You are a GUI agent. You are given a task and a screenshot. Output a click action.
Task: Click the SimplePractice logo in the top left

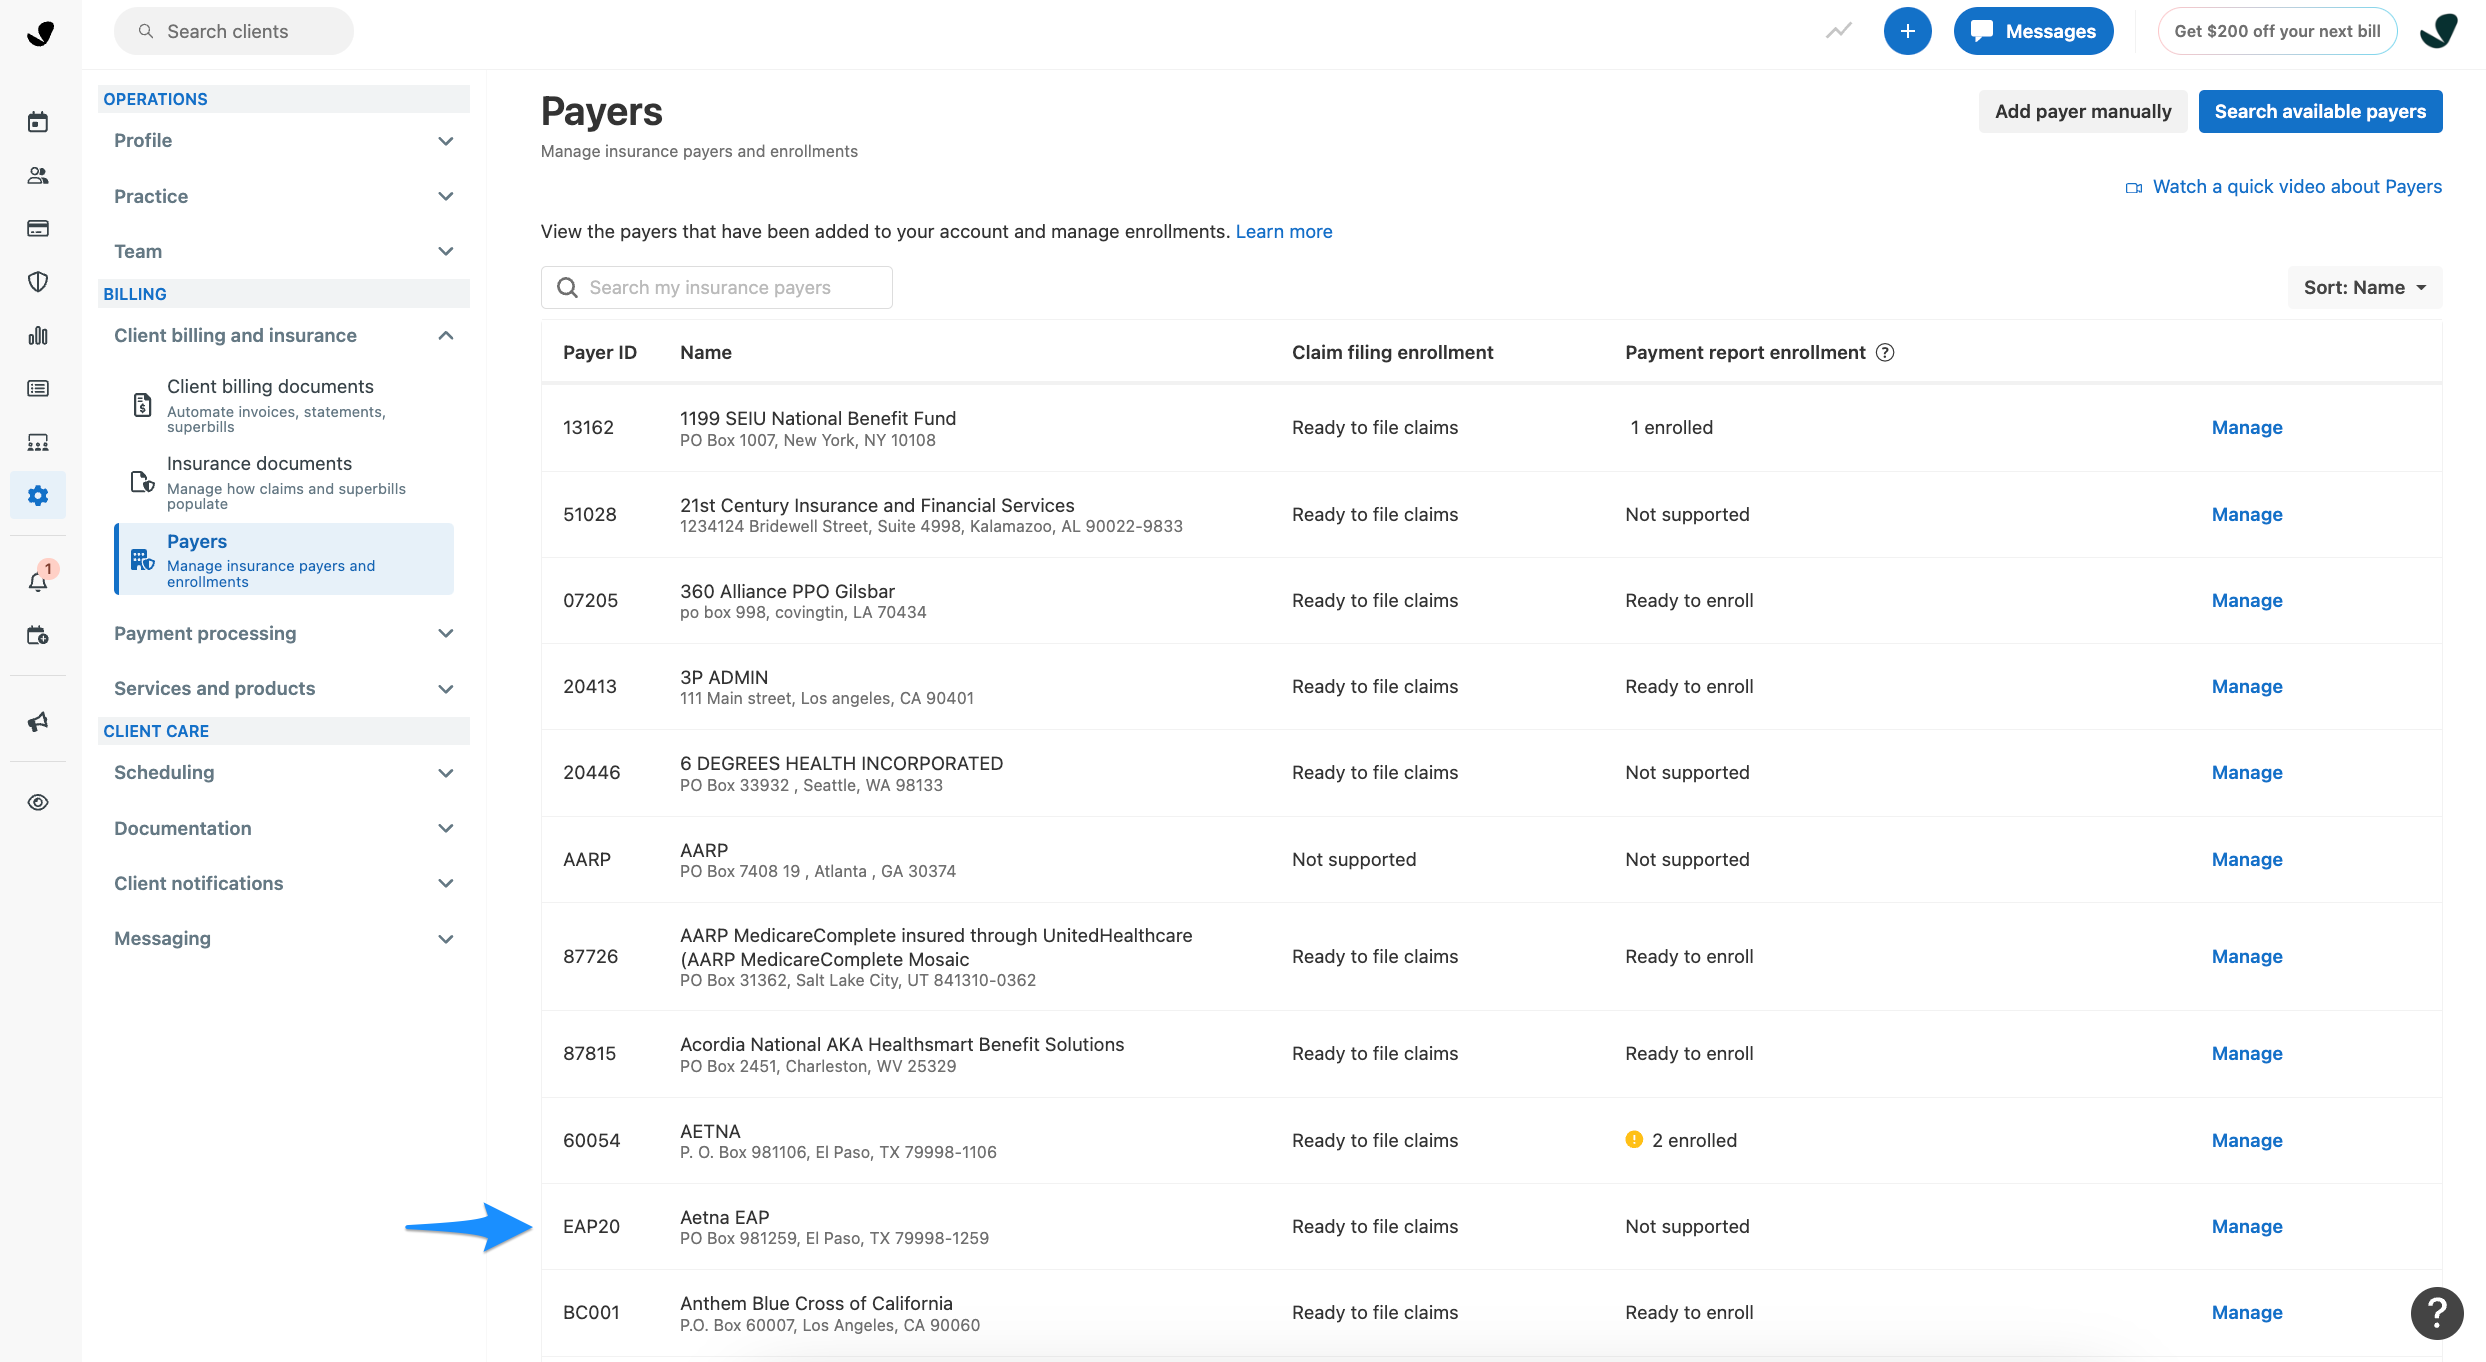coord(40,34)
